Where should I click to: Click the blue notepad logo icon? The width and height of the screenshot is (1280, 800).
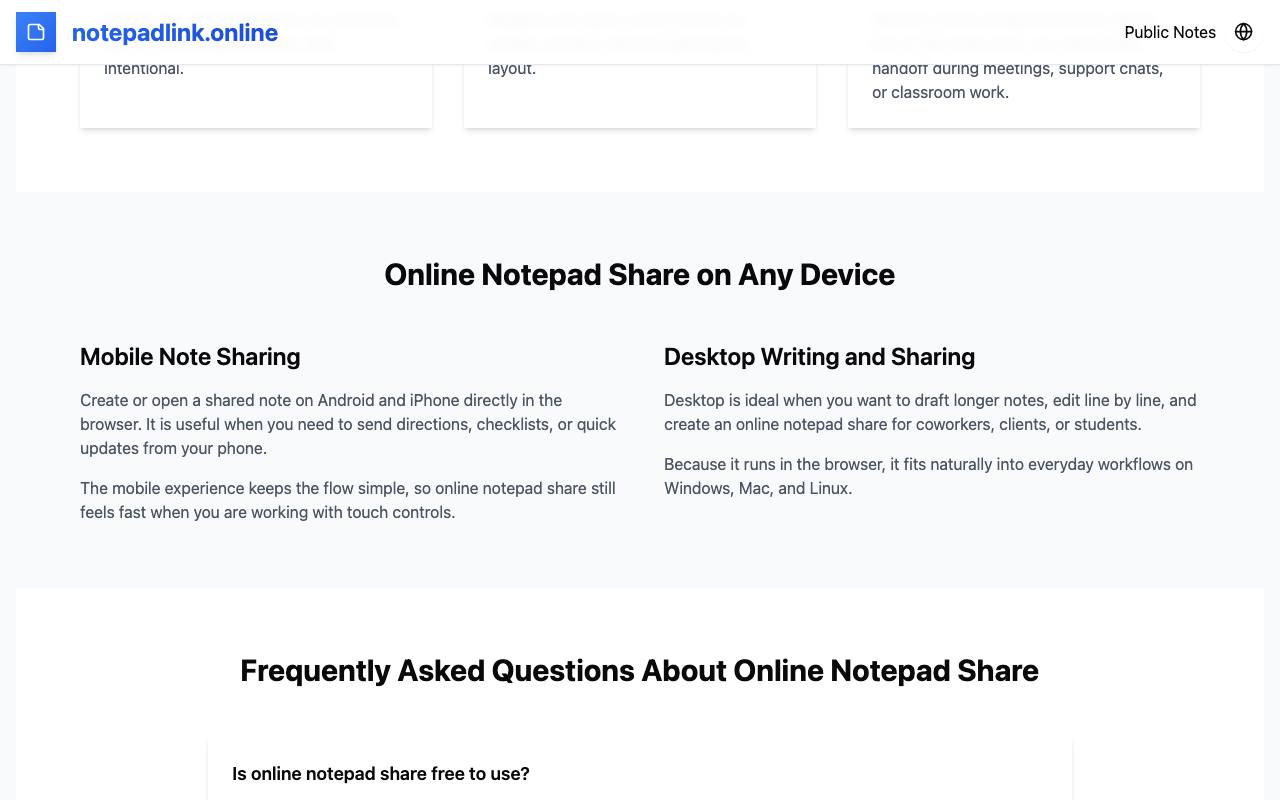(x=36, y=32)
